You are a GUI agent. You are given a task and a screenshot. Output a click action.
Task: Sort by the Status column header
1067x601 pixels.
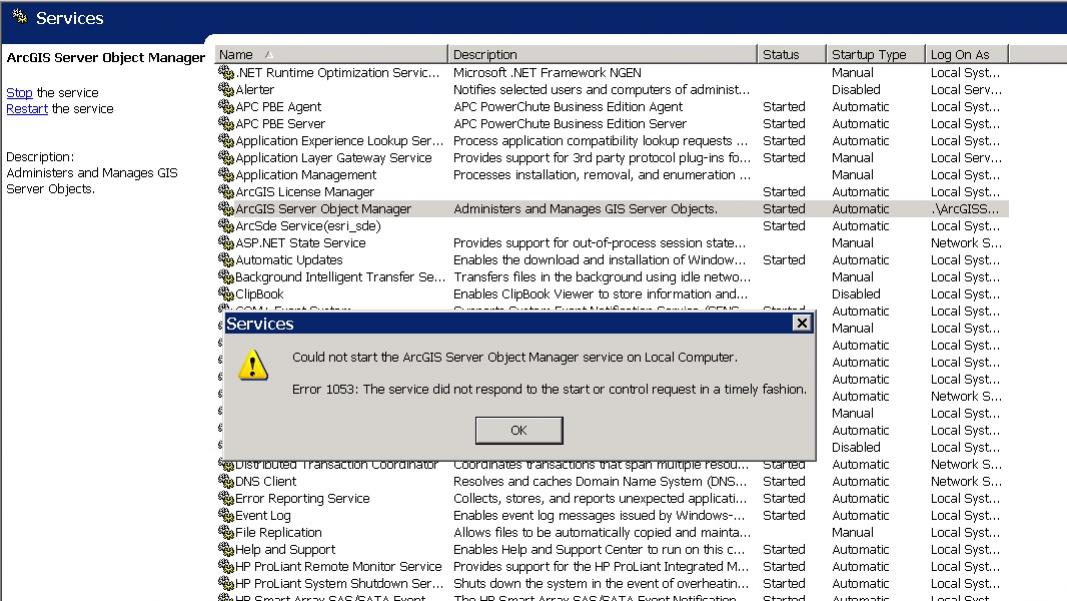[791, 54]
